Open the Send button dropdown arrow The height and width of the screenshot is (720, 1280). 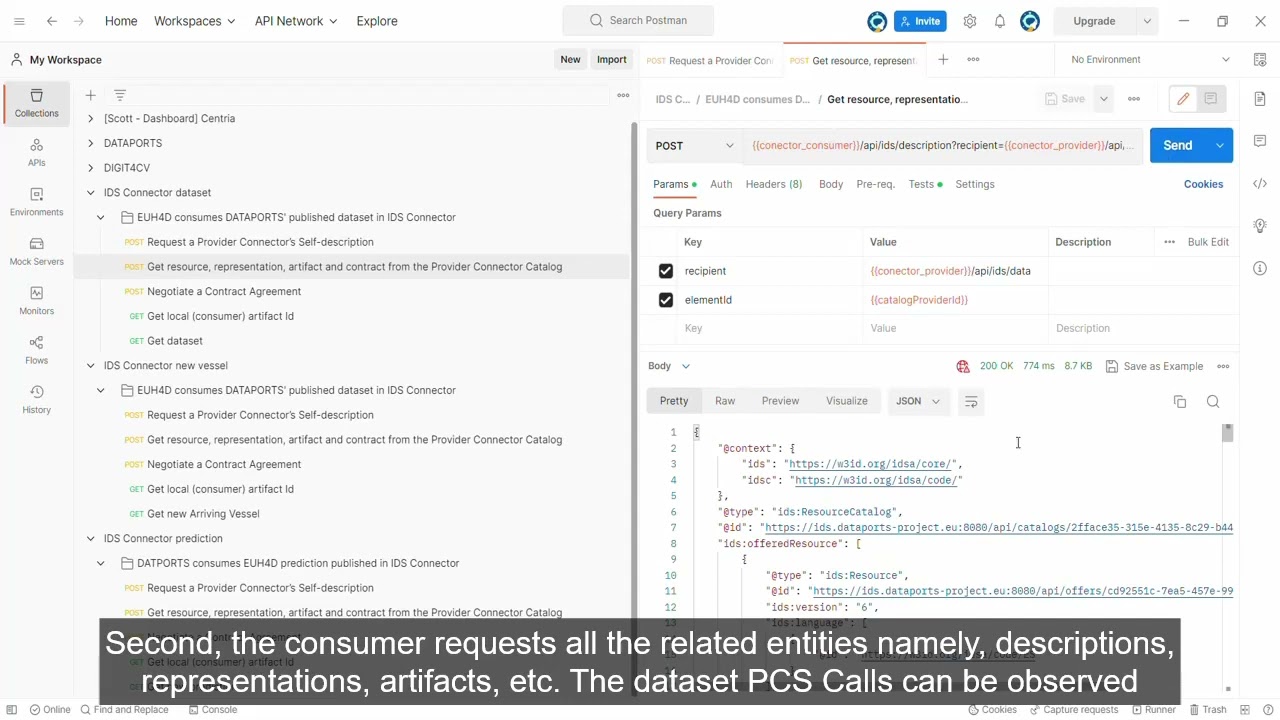[1220, 146]
